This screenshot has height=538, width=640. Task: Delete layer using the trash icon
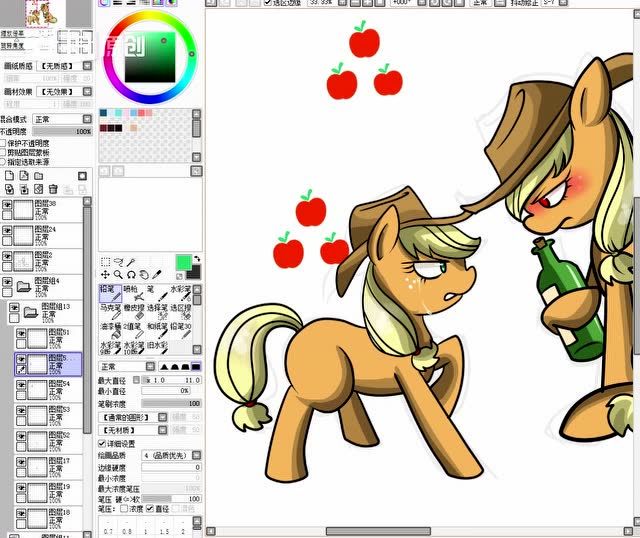[52, 188]
